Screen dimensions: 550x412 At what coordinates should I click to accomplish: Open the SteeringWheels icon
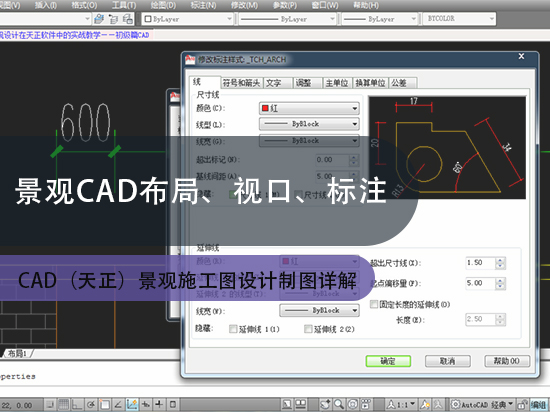tap(353, 404)
